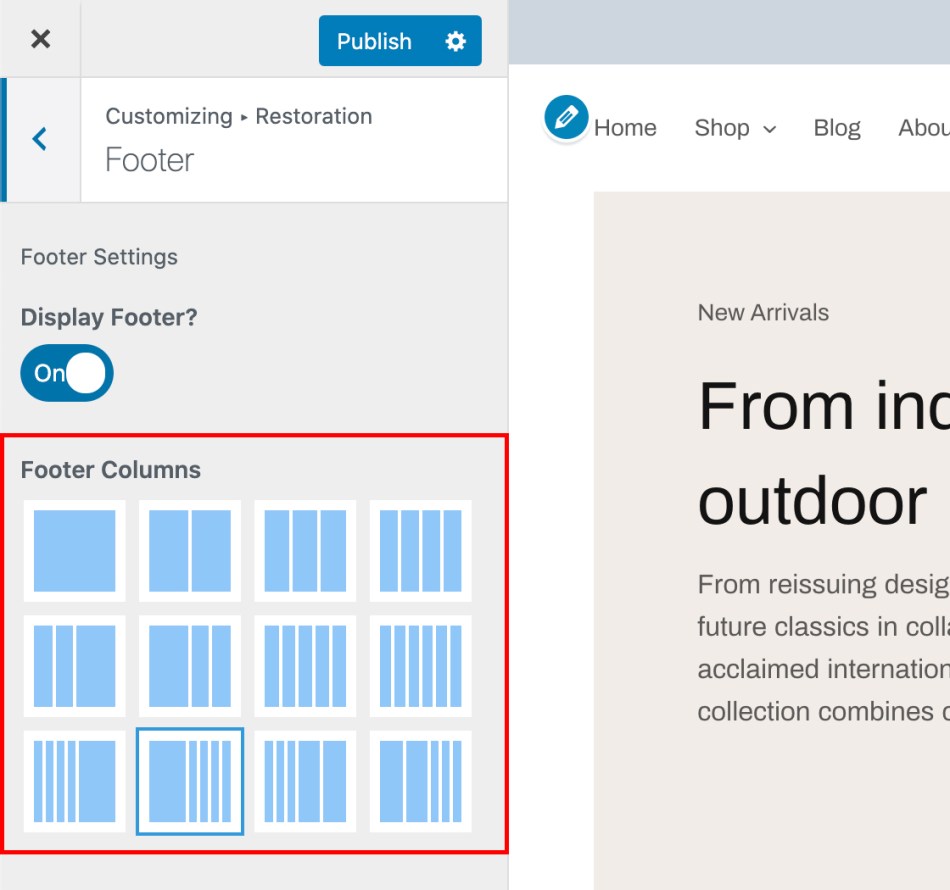Choose layout with three narrow then two wide columns
This screenshot has height=890, width=950.
pyautogui.click(x=305, y=781)
